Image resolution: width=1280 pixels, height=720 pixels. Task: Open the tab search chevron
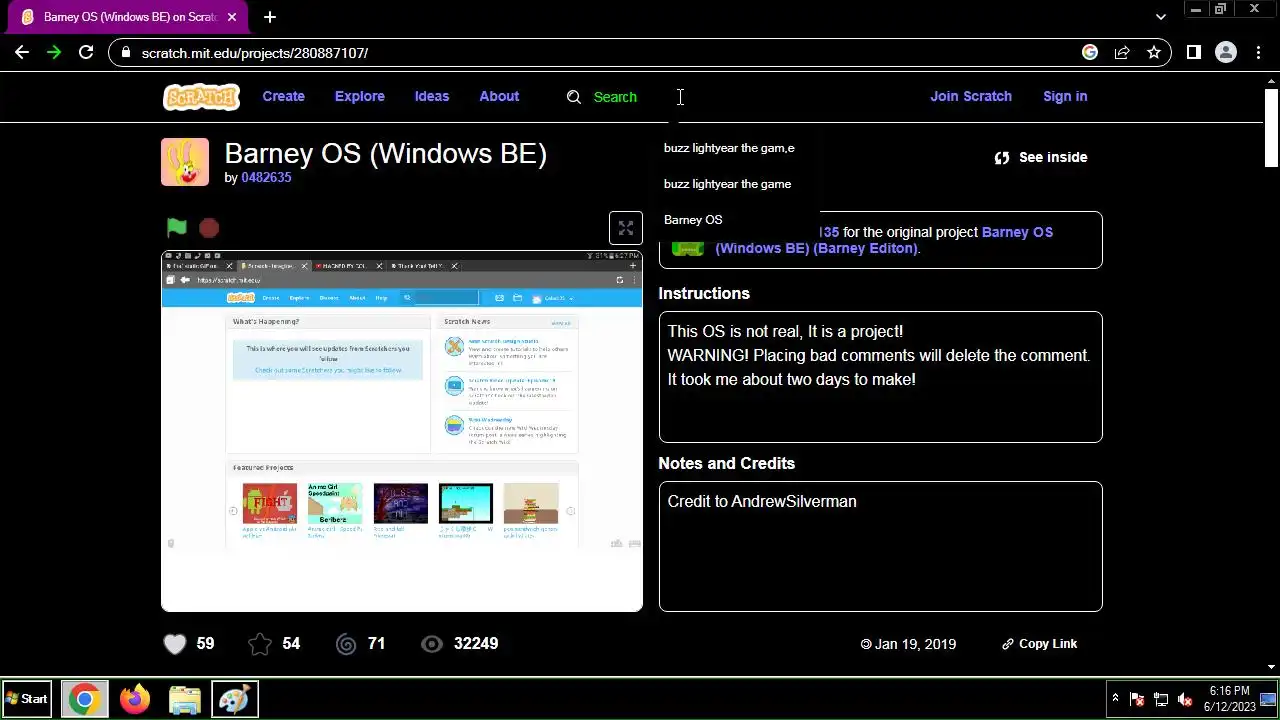[1160, 17]
